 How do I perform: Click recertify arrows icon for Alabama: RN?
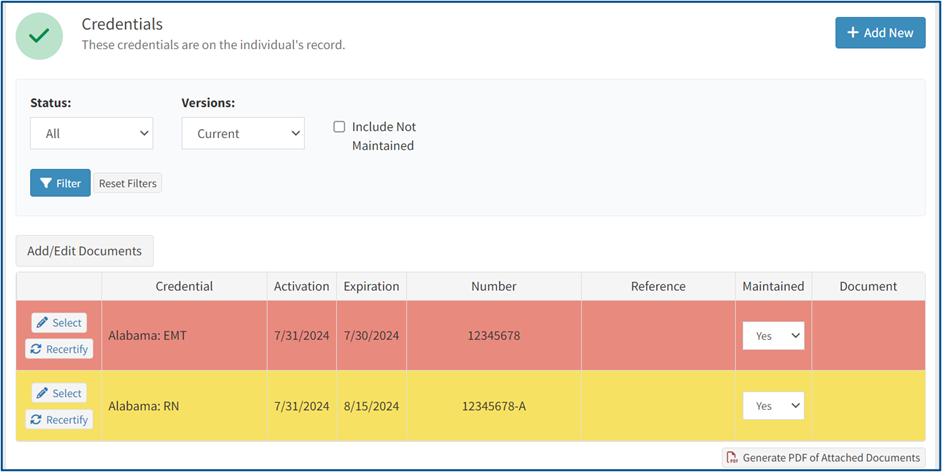[36, 419]
